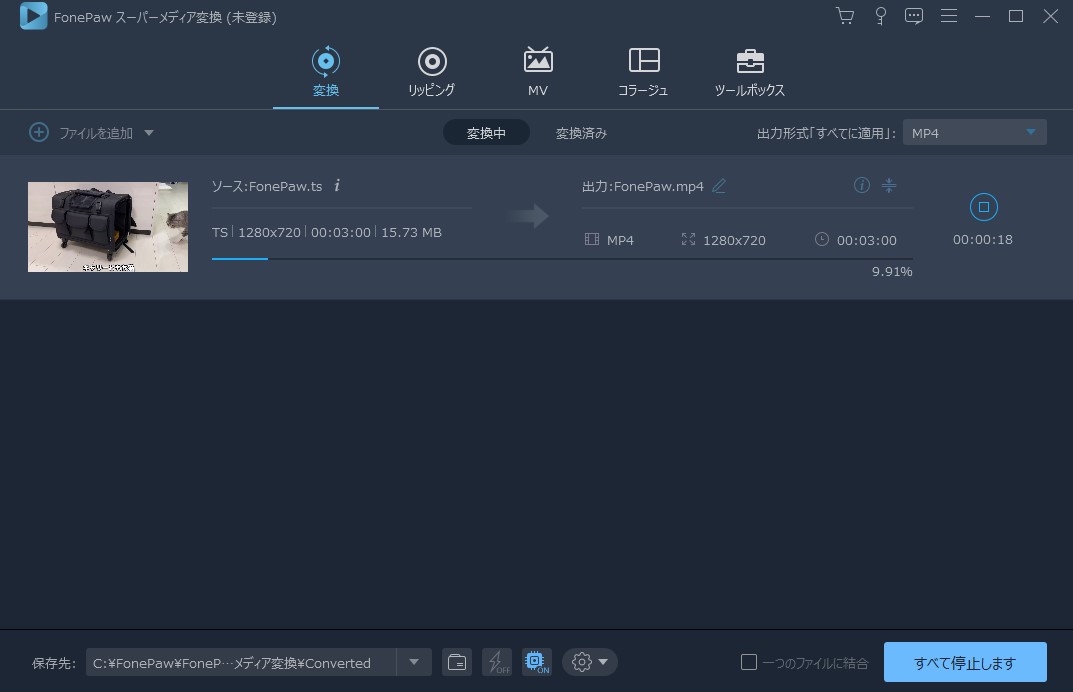Click the elapsed time 00:00:18
1073x692 pixels.
click(x=983, y=240)
